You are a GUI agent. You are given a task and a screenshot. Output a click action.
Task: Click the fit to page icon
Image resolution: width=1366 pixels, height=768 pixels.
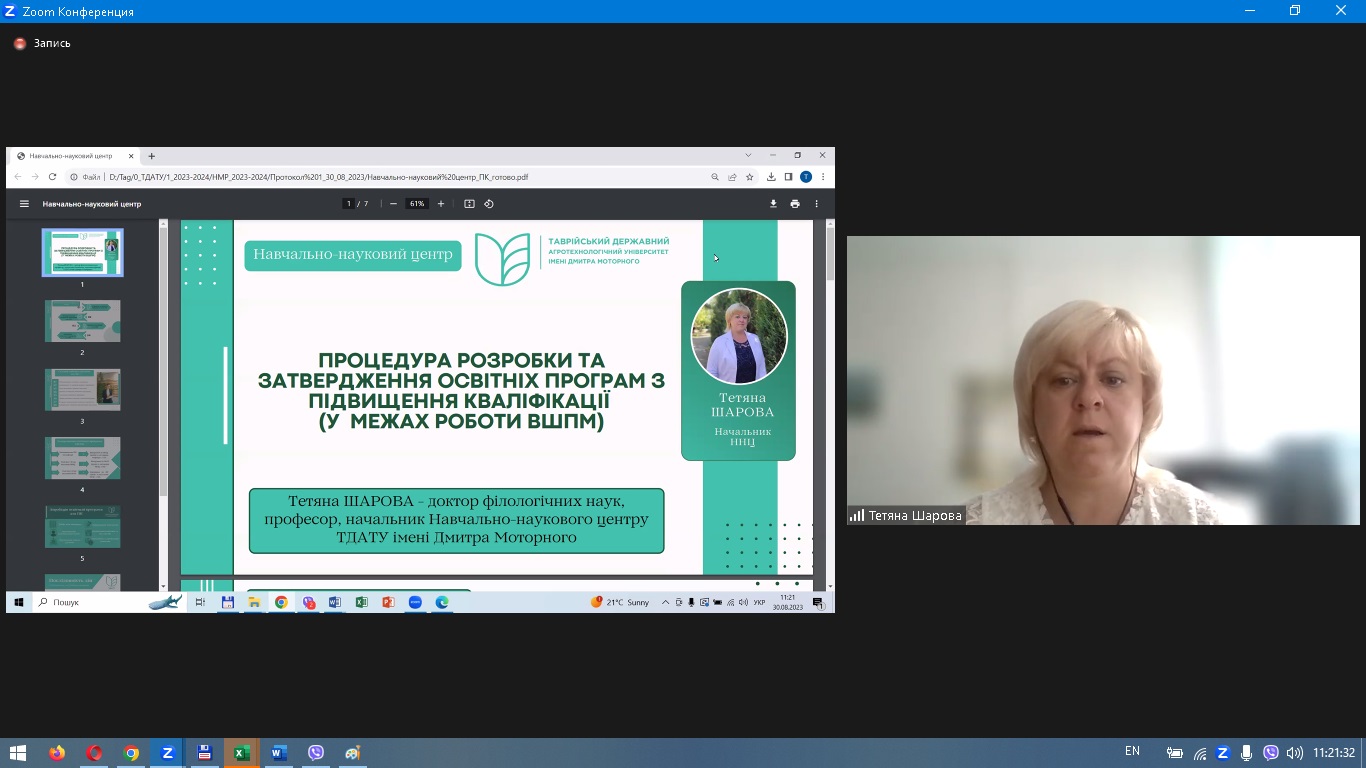coord(469,204)
